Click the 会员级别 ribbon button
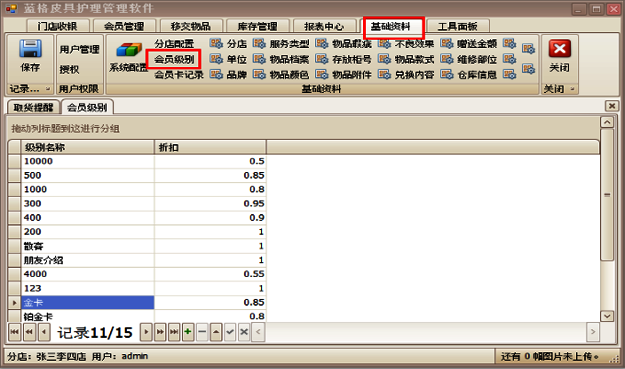The image size is (625, 369). point(174,59)
